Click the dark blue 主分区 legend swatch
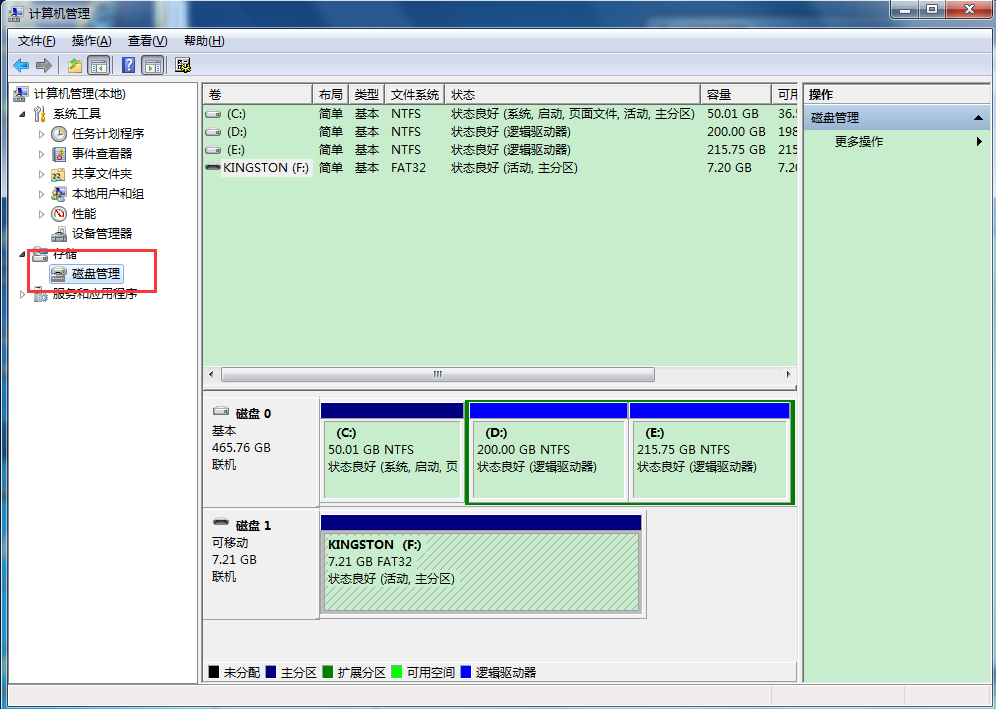This screenshot has width=996, height=709. 271,672
